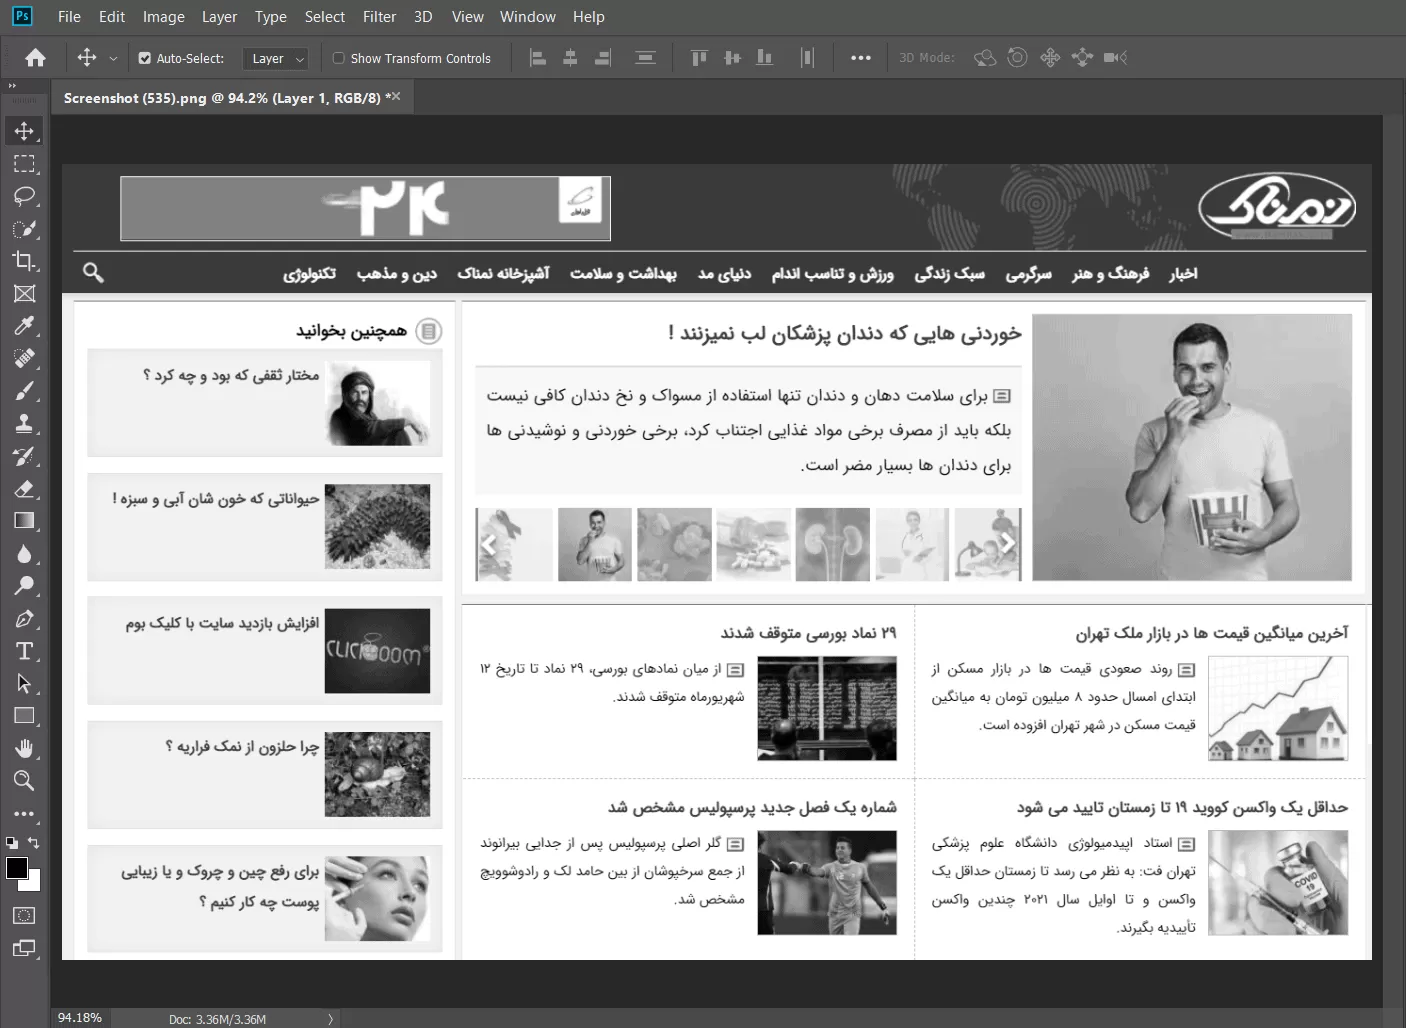Click the Doc: 3.36M/3.36M status text
The width and height of the screenshot is (1406, 1028).
pos(217,1019)
